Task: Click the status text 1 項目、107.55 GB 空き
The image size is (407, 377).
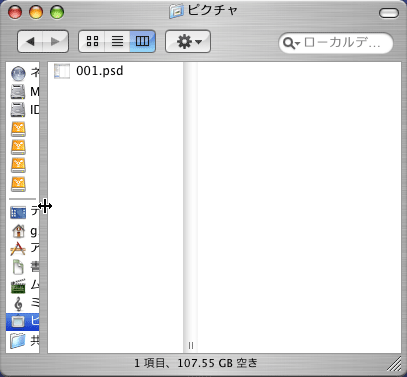Action: [196, 363]
